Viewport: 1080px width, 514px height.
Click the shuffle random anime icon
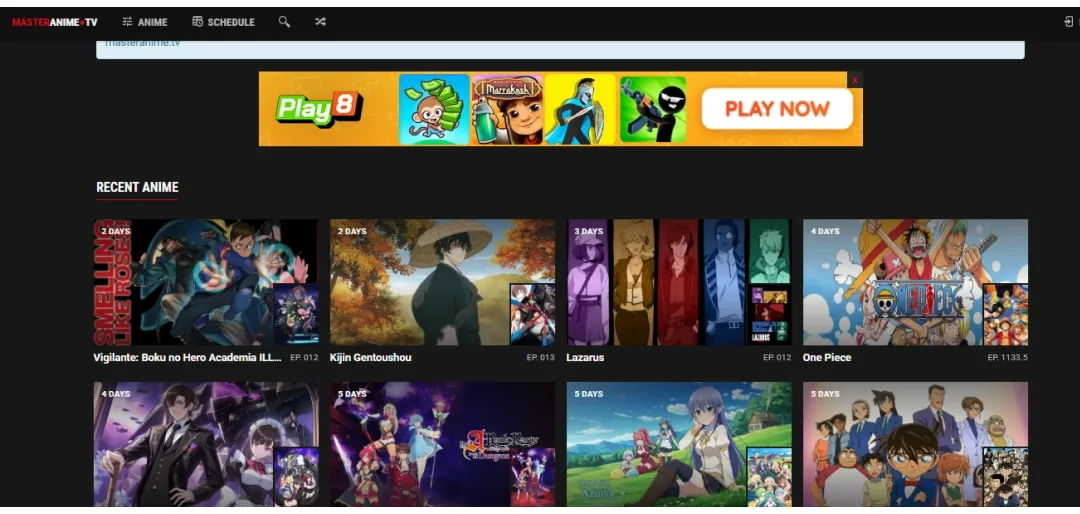click(320, 22)
